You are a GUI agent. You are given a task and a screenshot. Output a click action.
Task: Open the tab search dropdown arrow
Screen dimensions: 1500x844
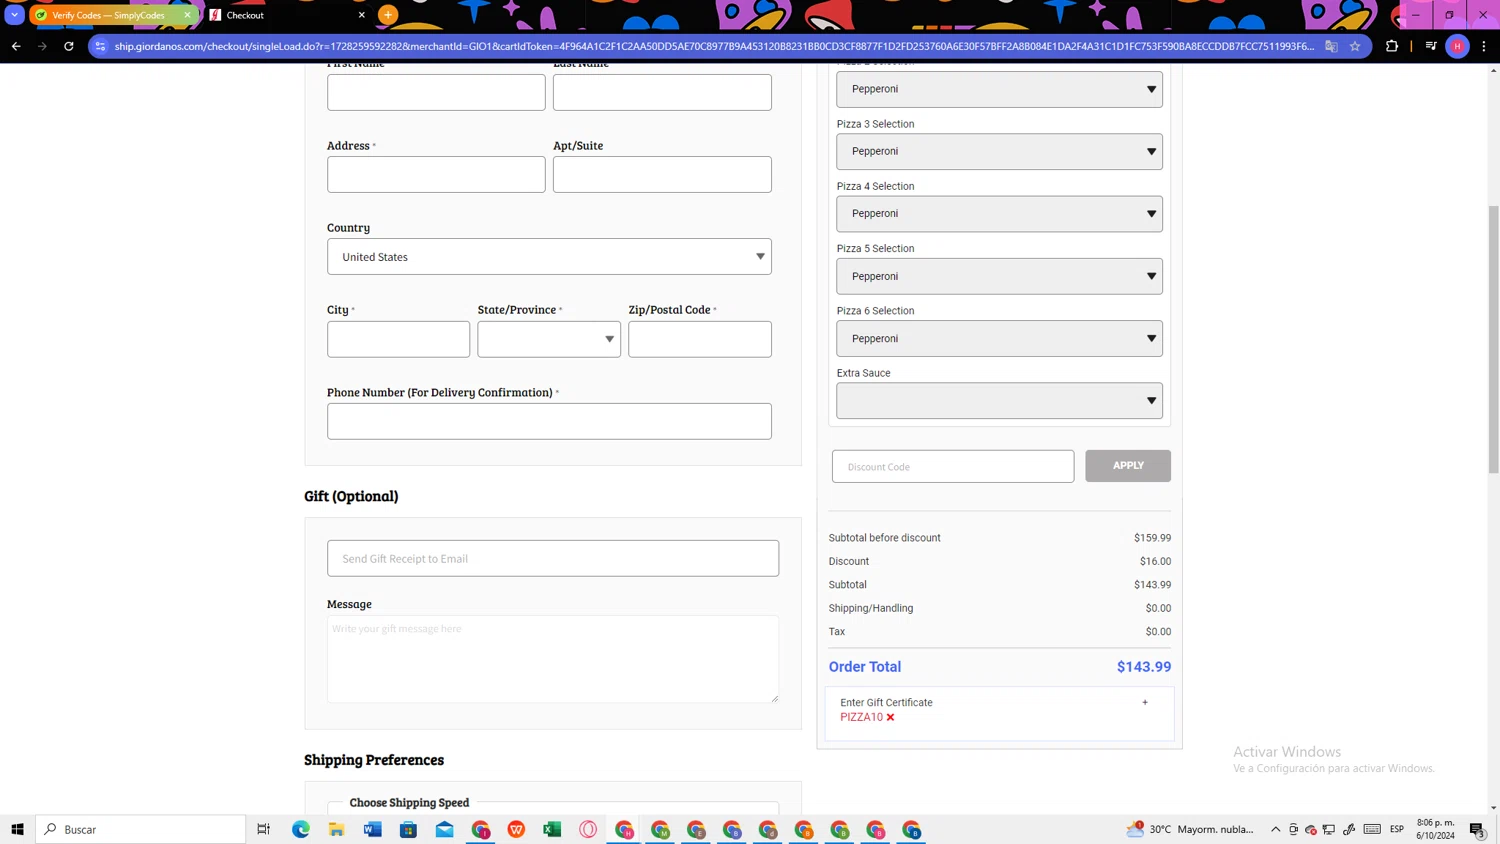(15, 15)
